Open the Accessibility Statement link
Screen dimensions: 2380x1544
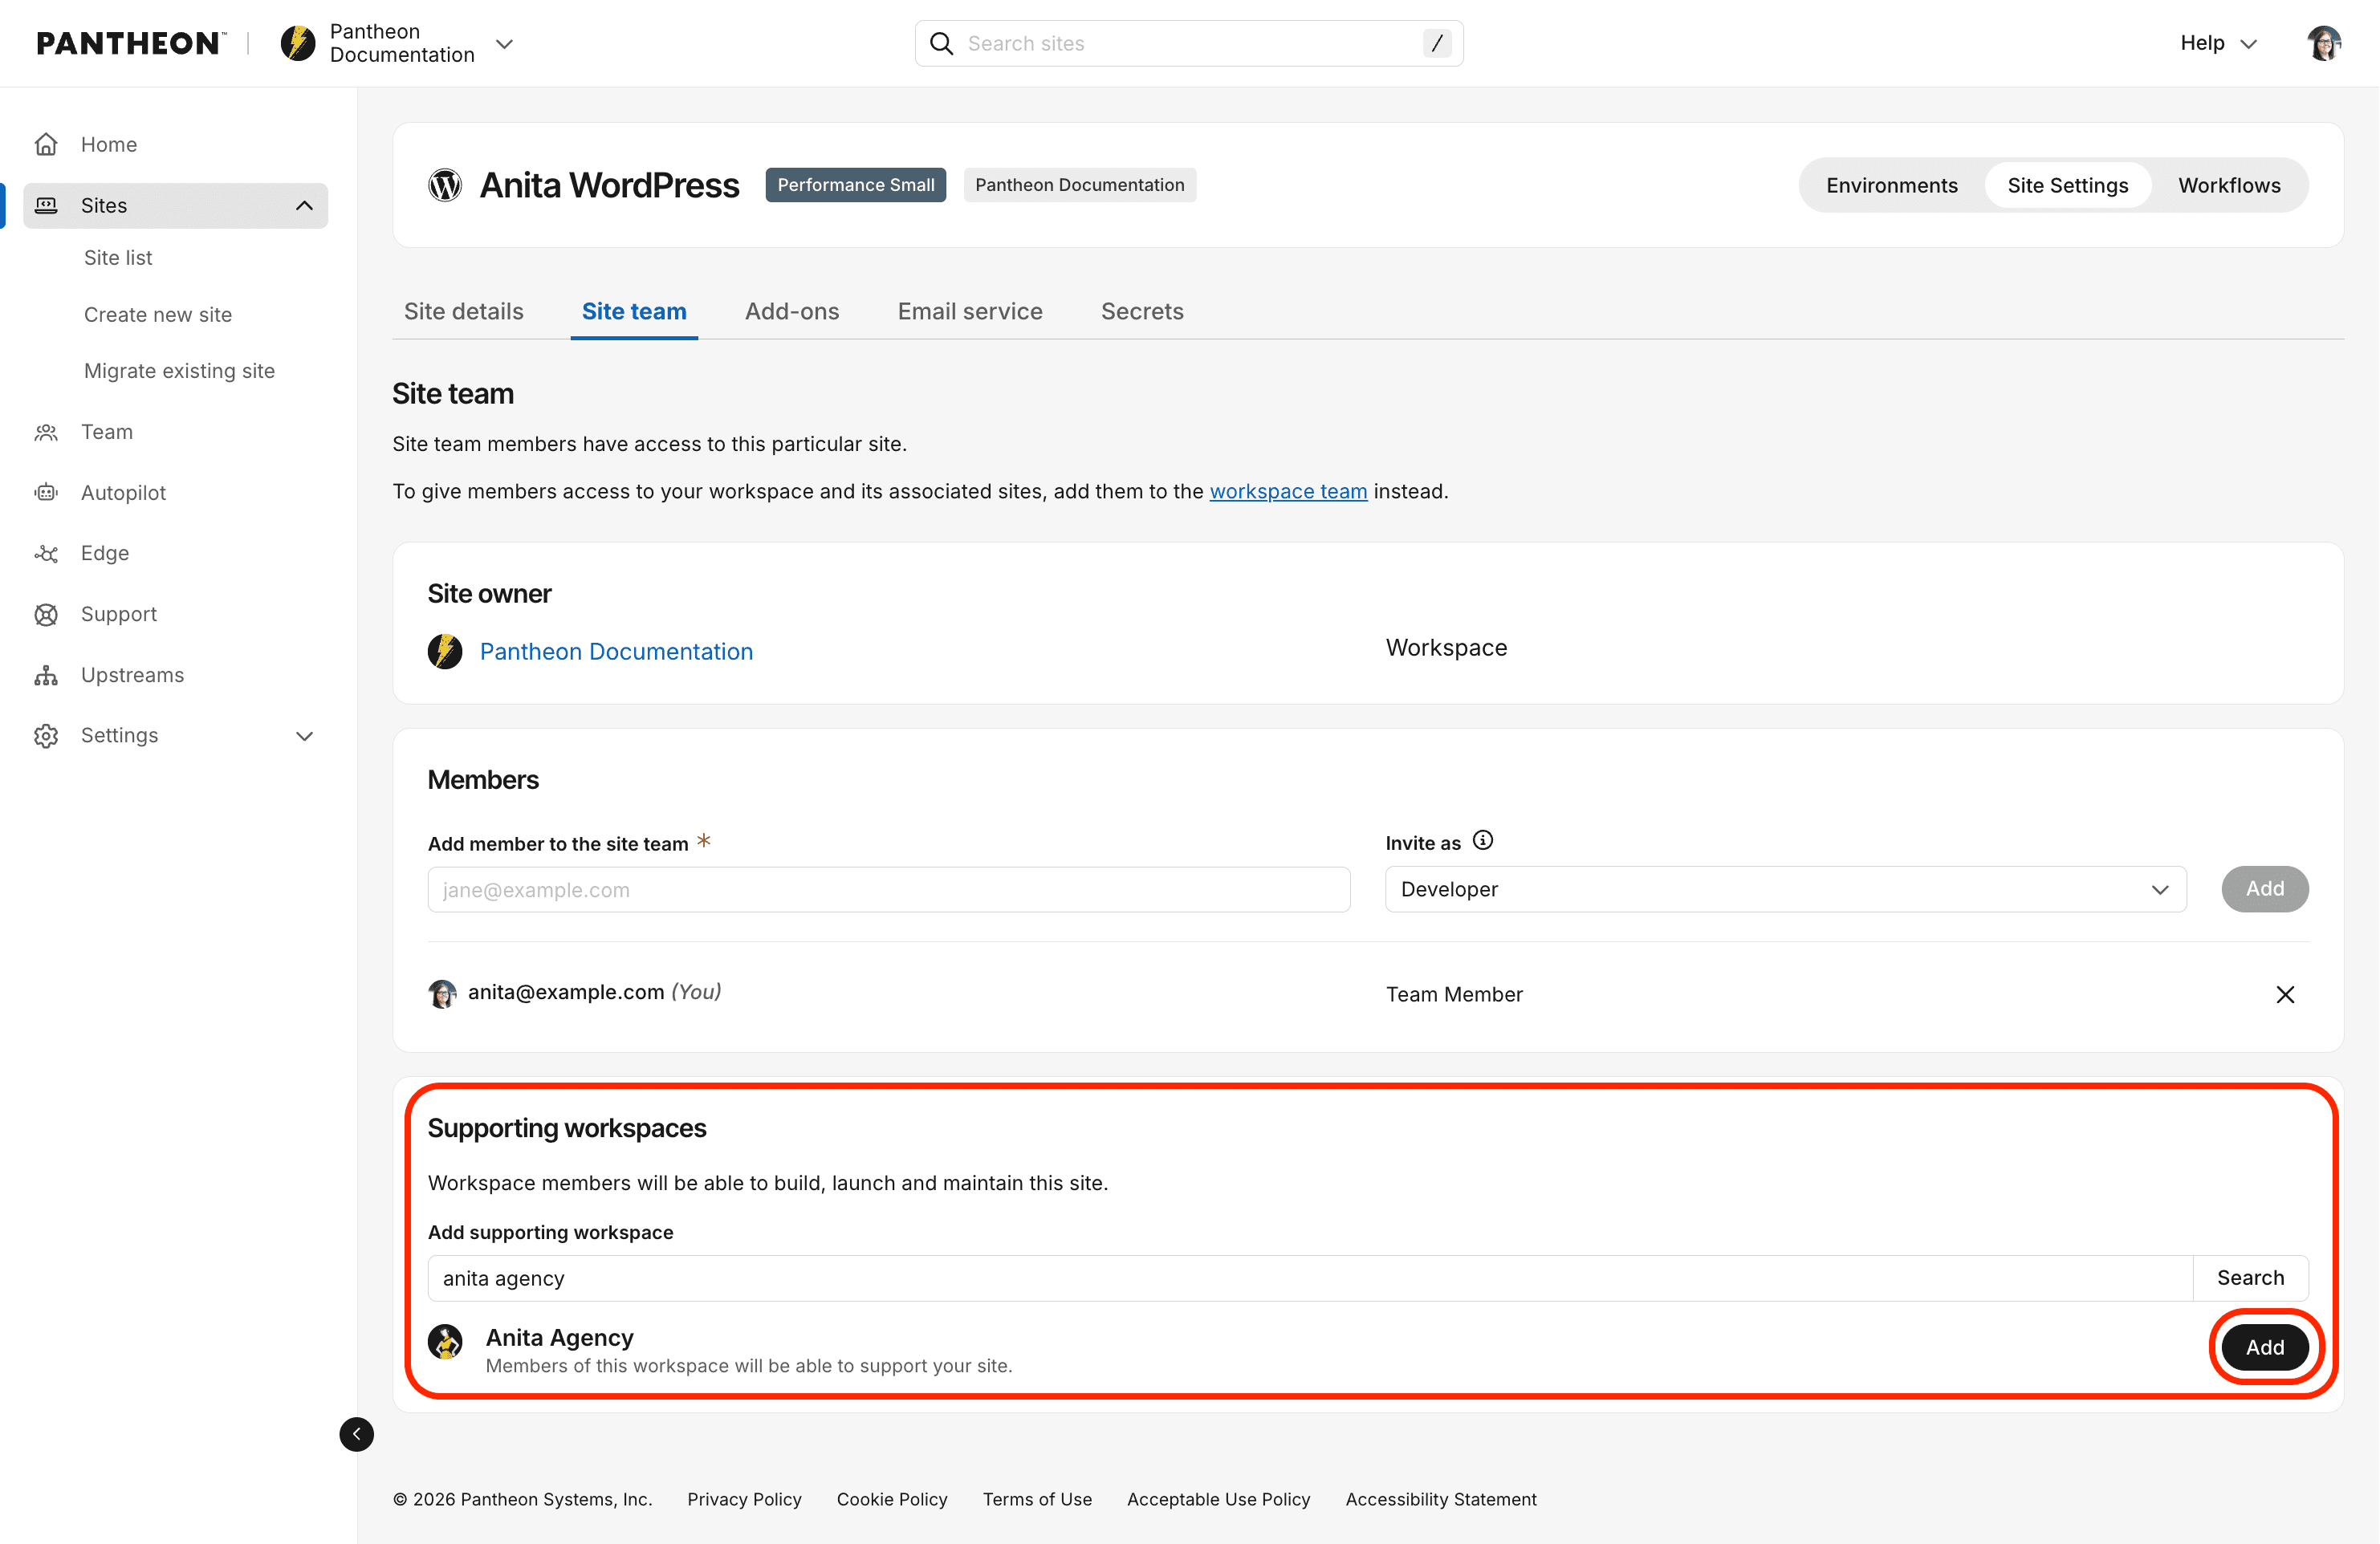1441,1499
